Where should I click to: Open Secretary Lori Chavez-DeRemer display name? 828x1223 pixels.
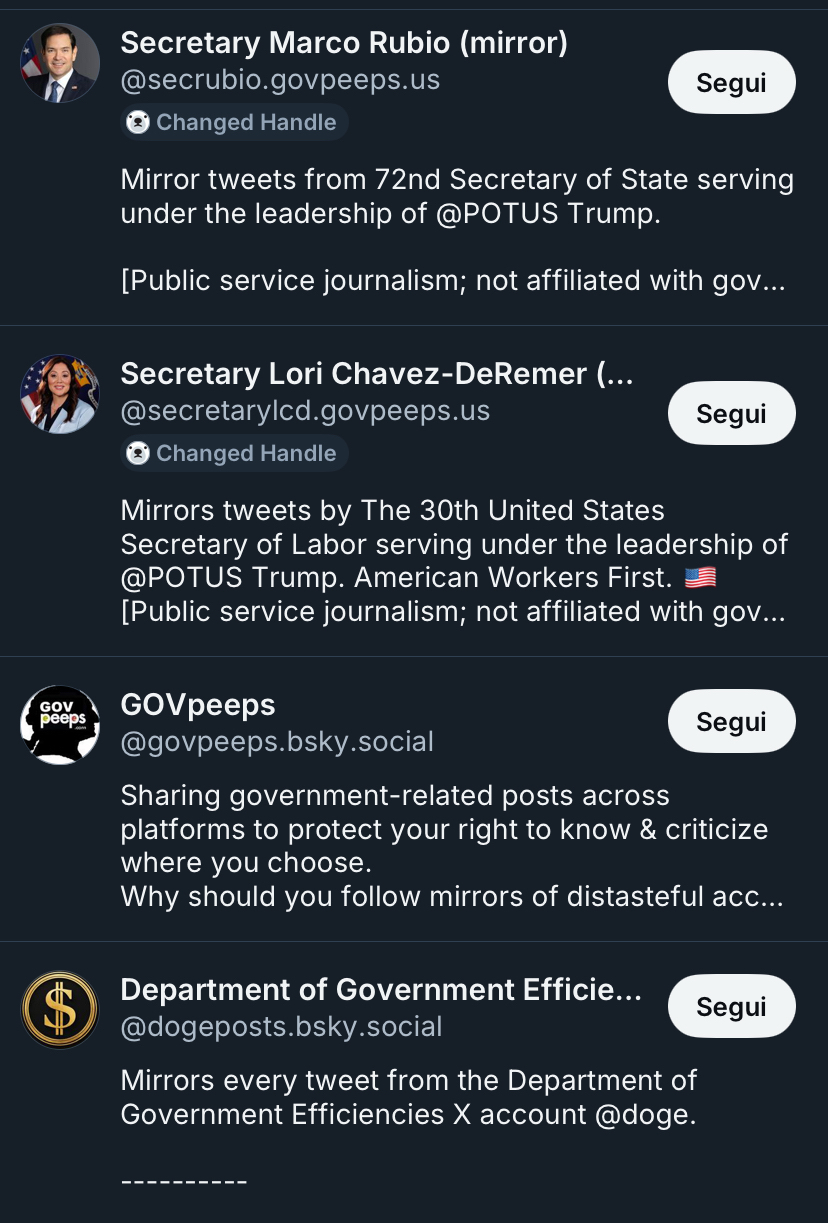(x=377, y=374)
